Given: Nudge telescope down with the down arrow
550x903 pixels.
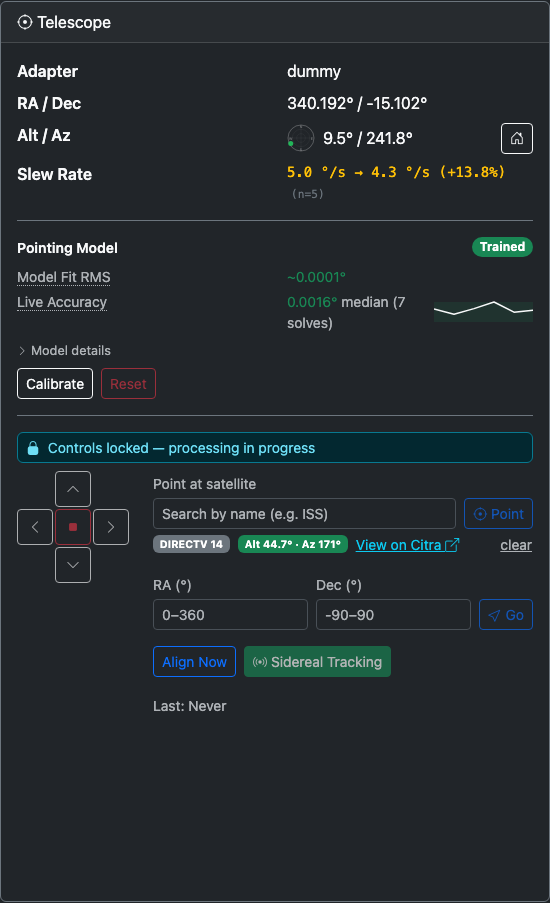Looking at the screenshot, I should pyautogui.click(x=73, y=565).
